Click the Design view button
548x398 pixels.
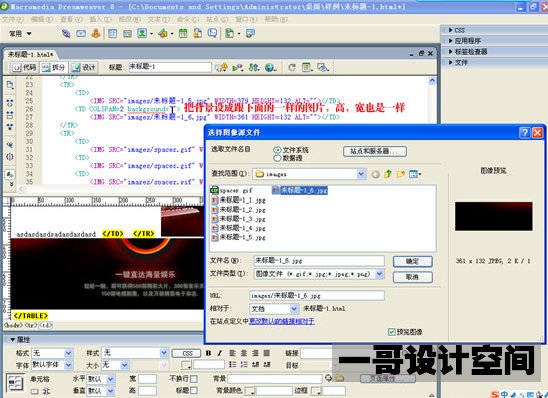point(83,67)
